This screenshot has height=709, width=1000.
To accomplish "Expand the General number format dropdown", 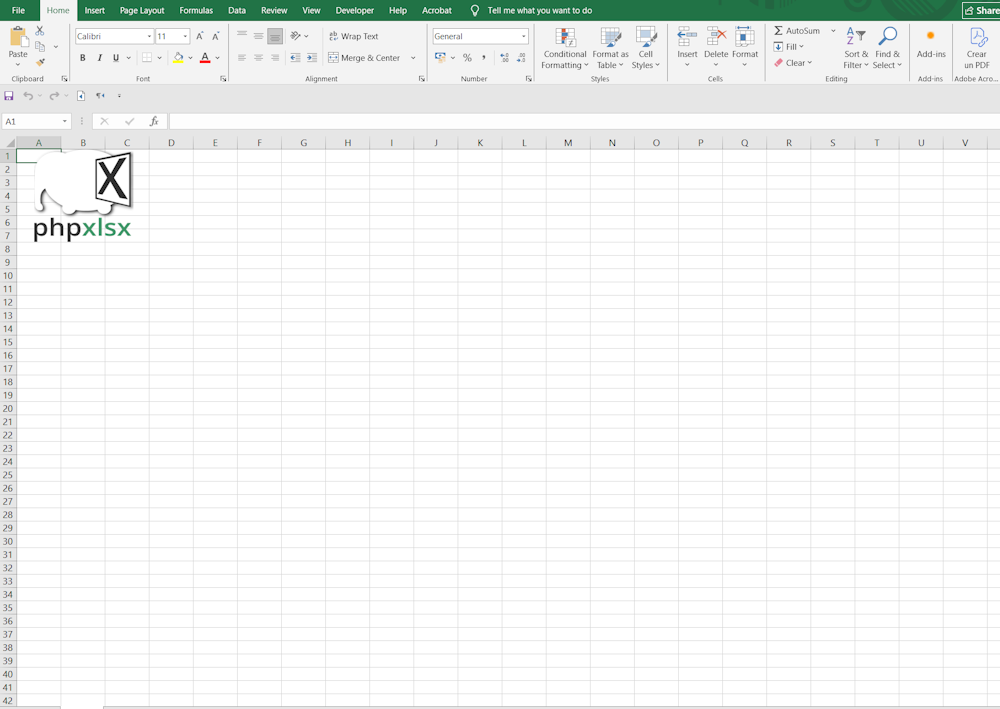I will coord(523,37).
